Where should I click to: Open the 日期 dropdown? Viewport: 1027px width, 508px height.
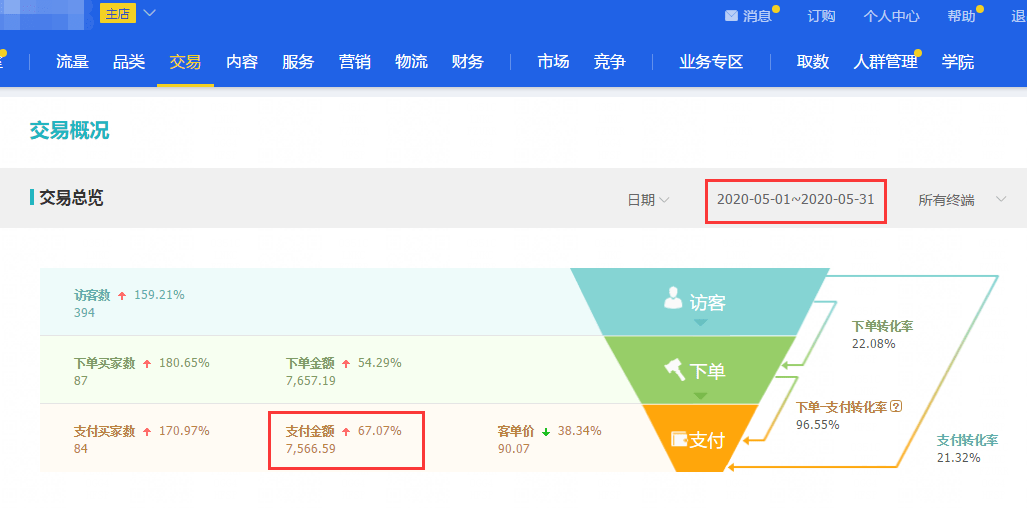click(x=648, y=200)
